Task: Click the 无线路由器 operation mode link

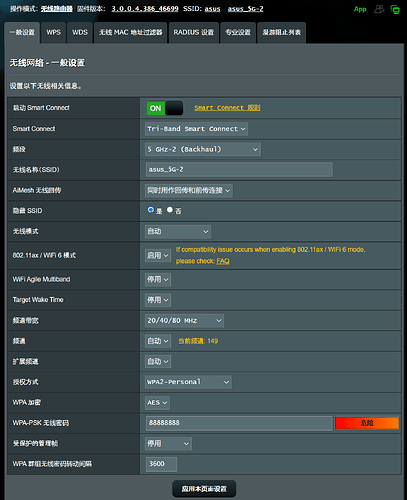Action: (x=57, y=9)
